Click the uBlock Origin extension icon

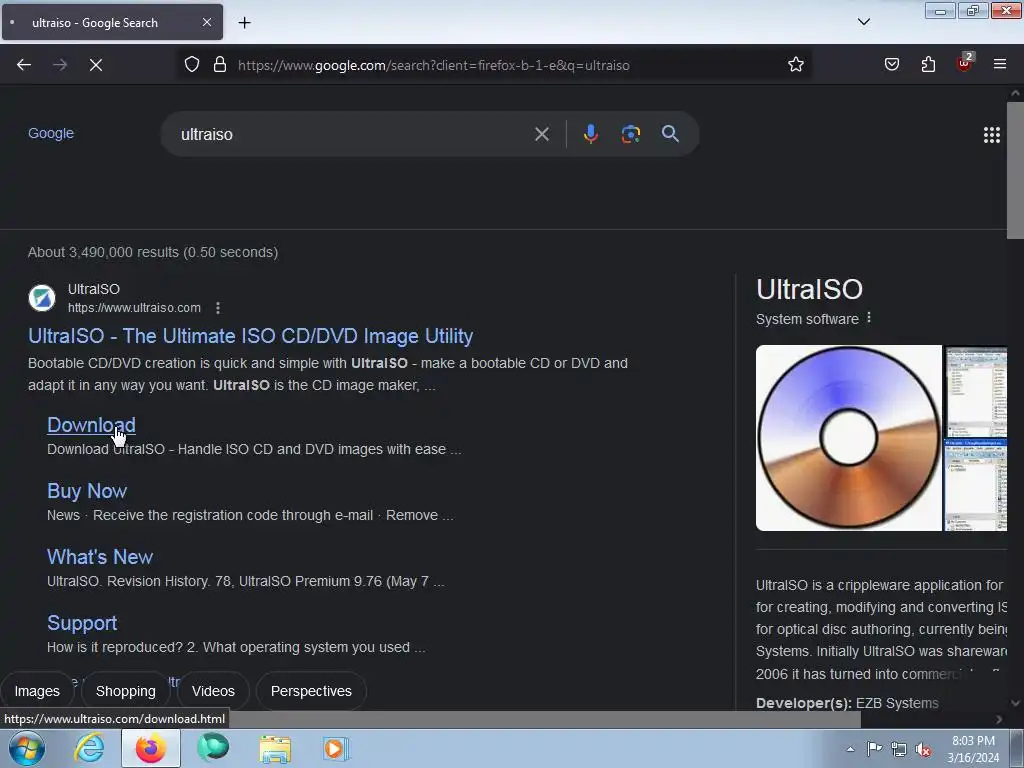click(964, 63)
